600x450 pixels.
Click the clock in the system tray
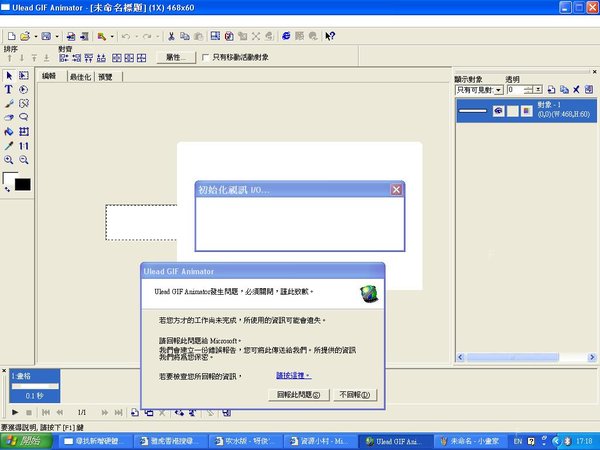pyautogui.click(x=584, y=441)
